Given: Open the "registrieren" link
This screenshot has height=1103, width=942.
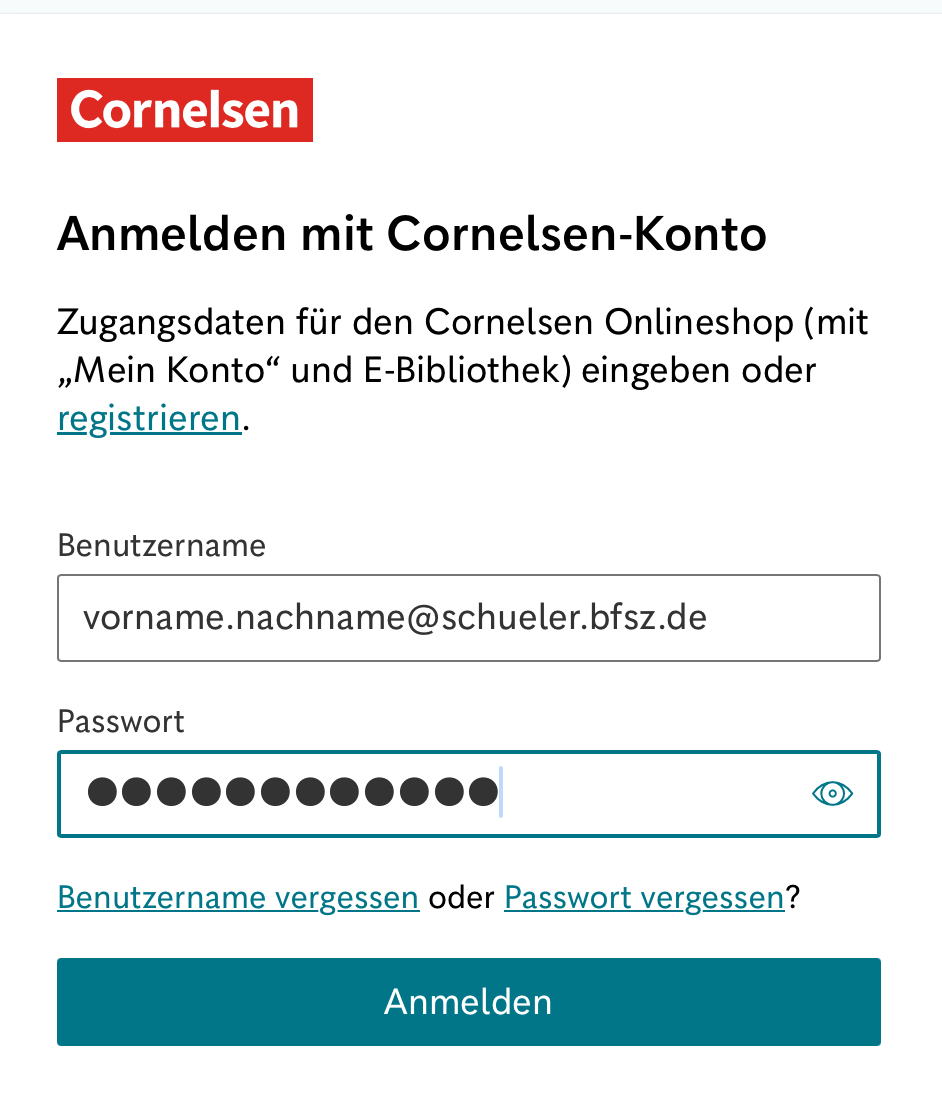Looking at the screenshot, I should click(x=149, y=419).
